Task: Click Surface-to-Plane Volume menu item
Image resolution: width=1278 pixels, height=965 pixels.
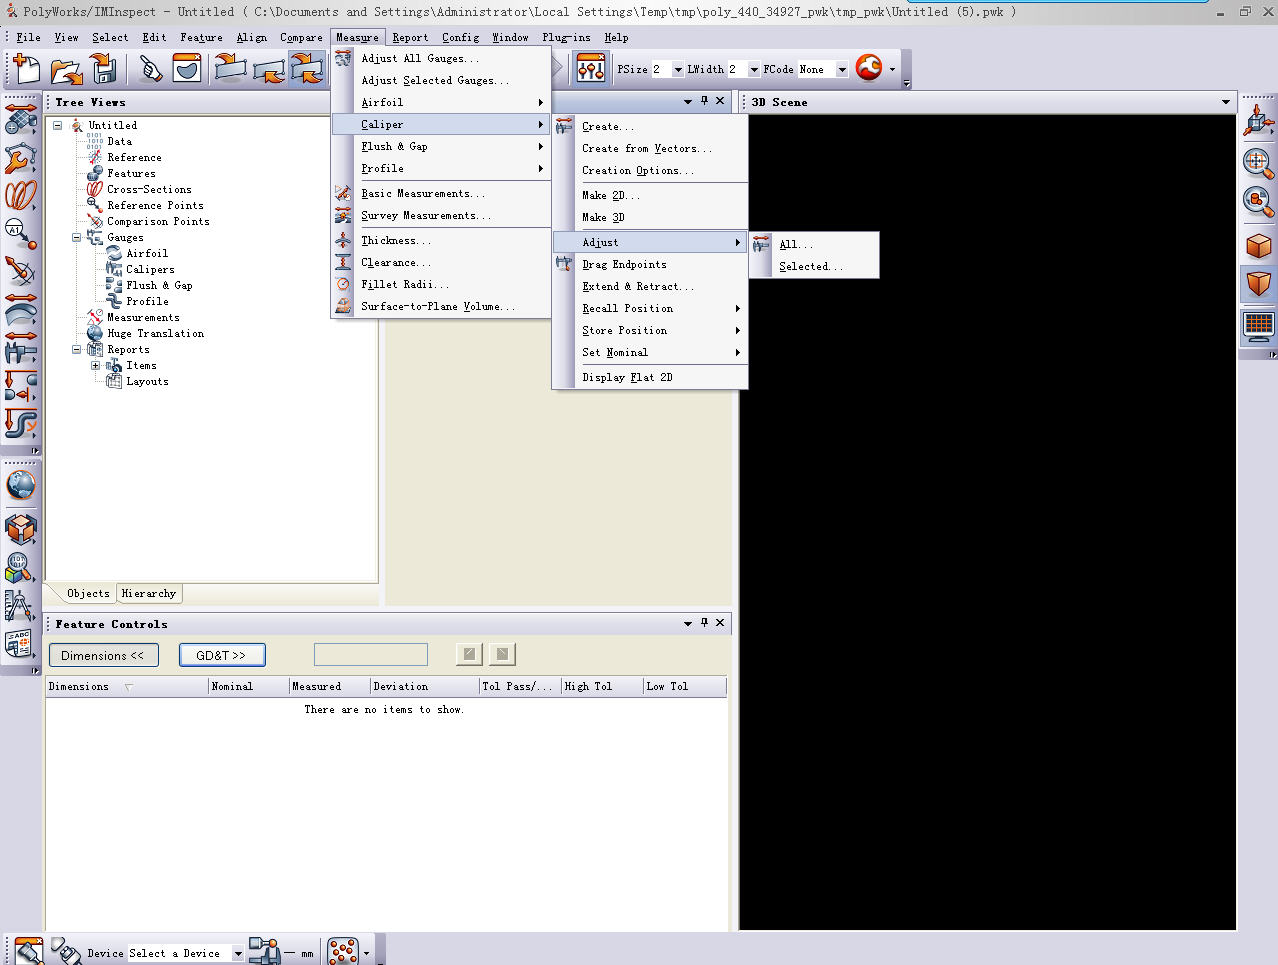Action: [442, 306]
